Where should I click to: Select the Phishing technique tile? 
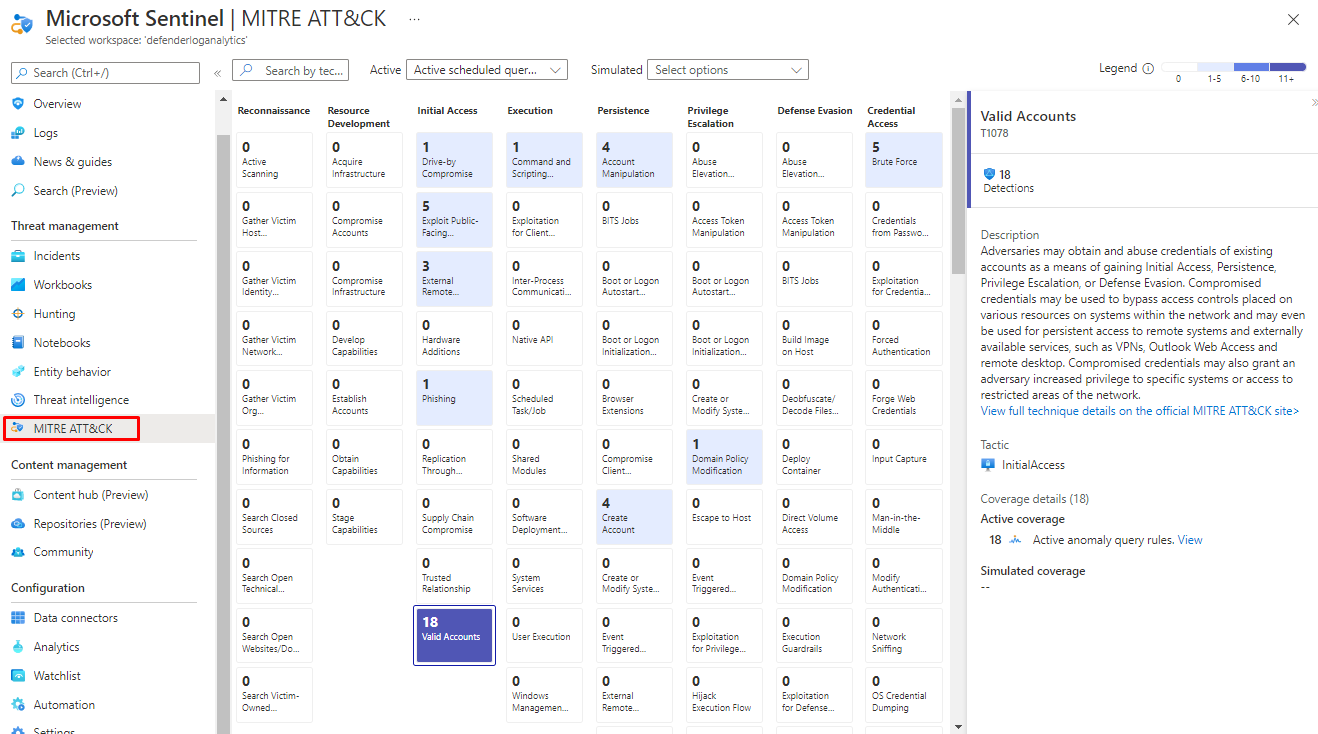455,398
